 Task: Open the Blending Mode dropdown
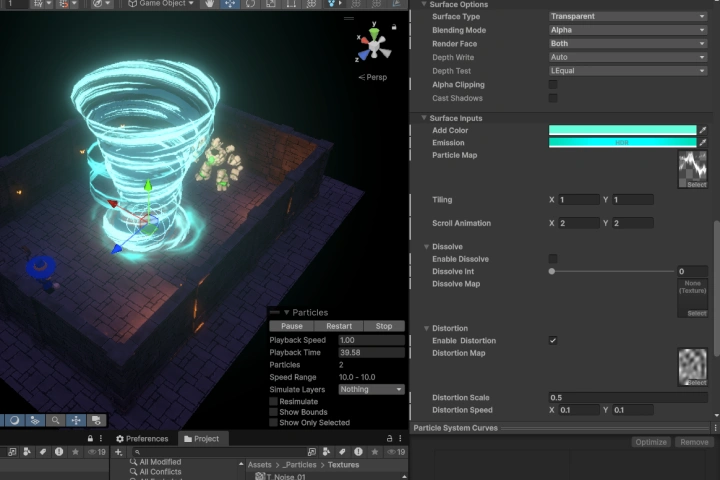pyautogui.click(x=628, y=30)
